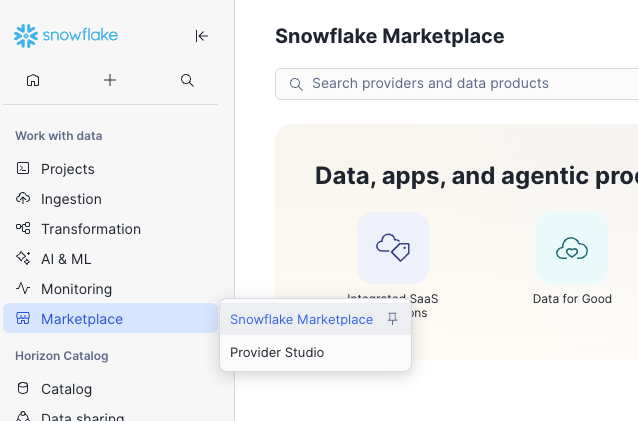
Task: Open the Integrated SaaS category tile
Action: coord(393,248)
